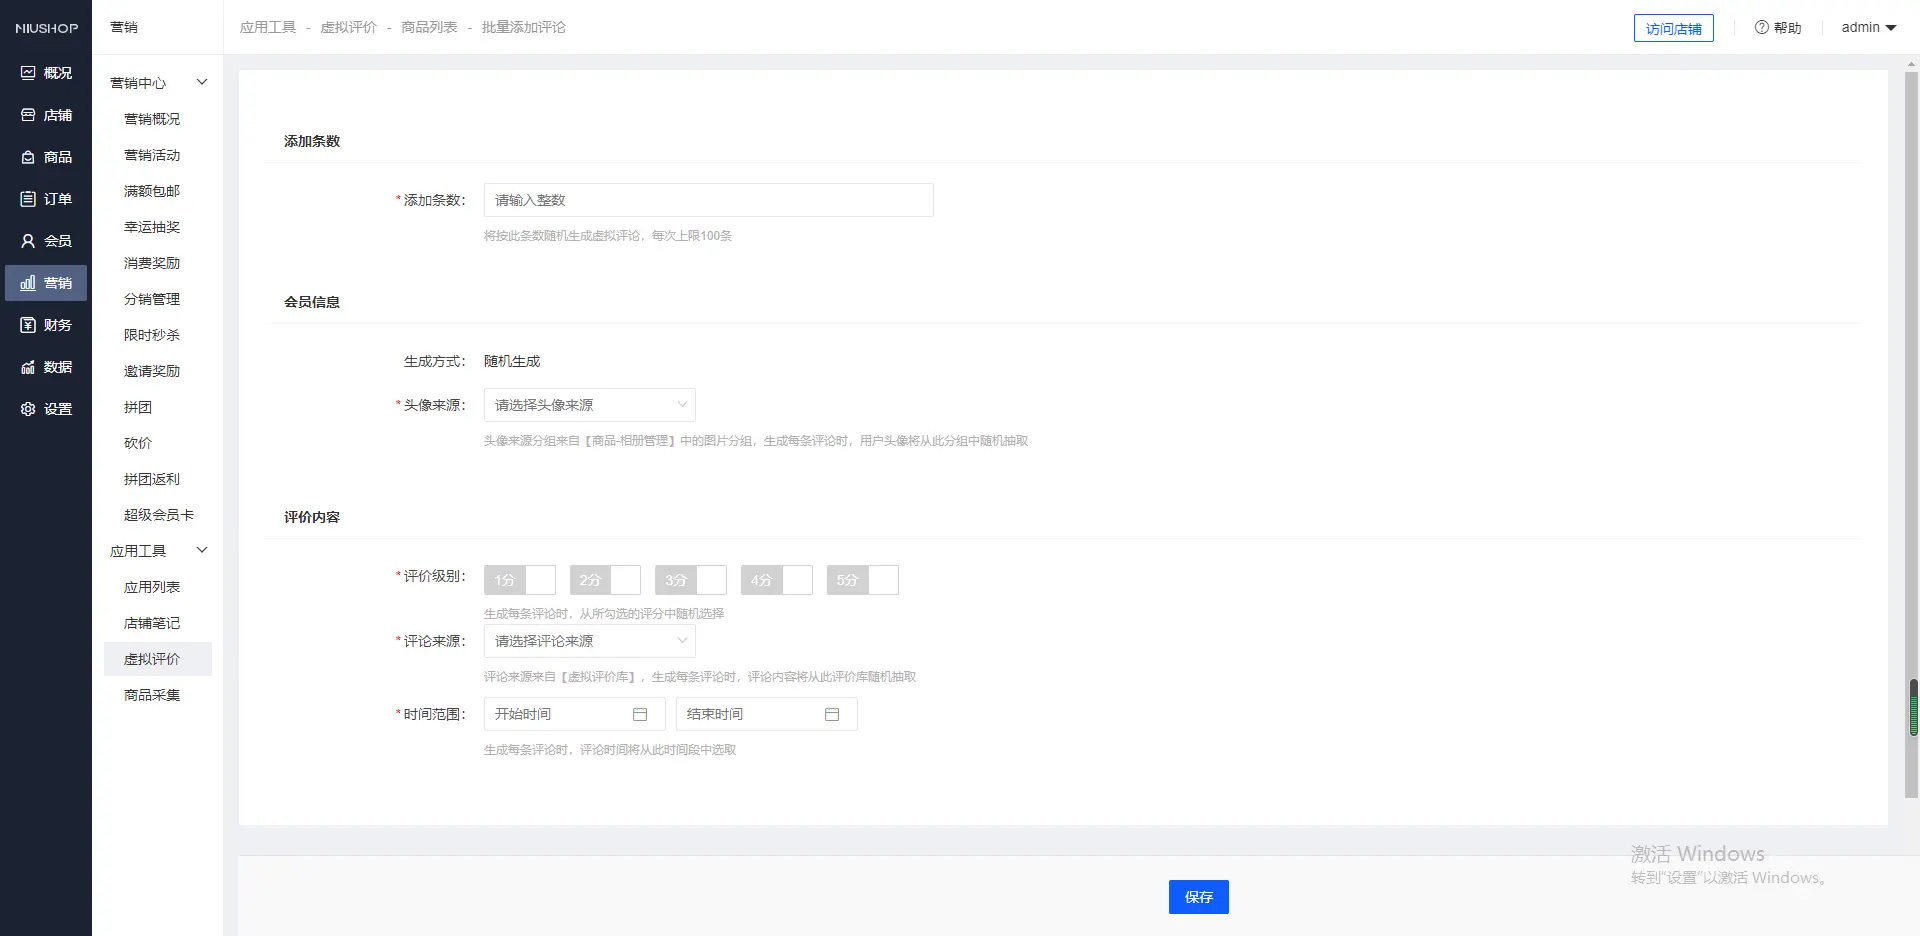This screenshot has height=936, width=1920.
Task: Click the 访问店铺 button
Action: point(1673,29)
